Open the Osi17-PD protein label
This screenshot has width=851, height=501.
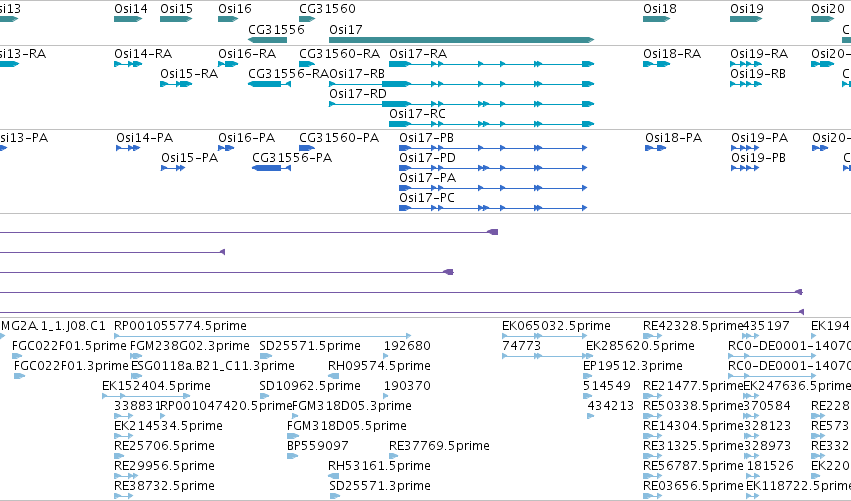tap(427, 158)
